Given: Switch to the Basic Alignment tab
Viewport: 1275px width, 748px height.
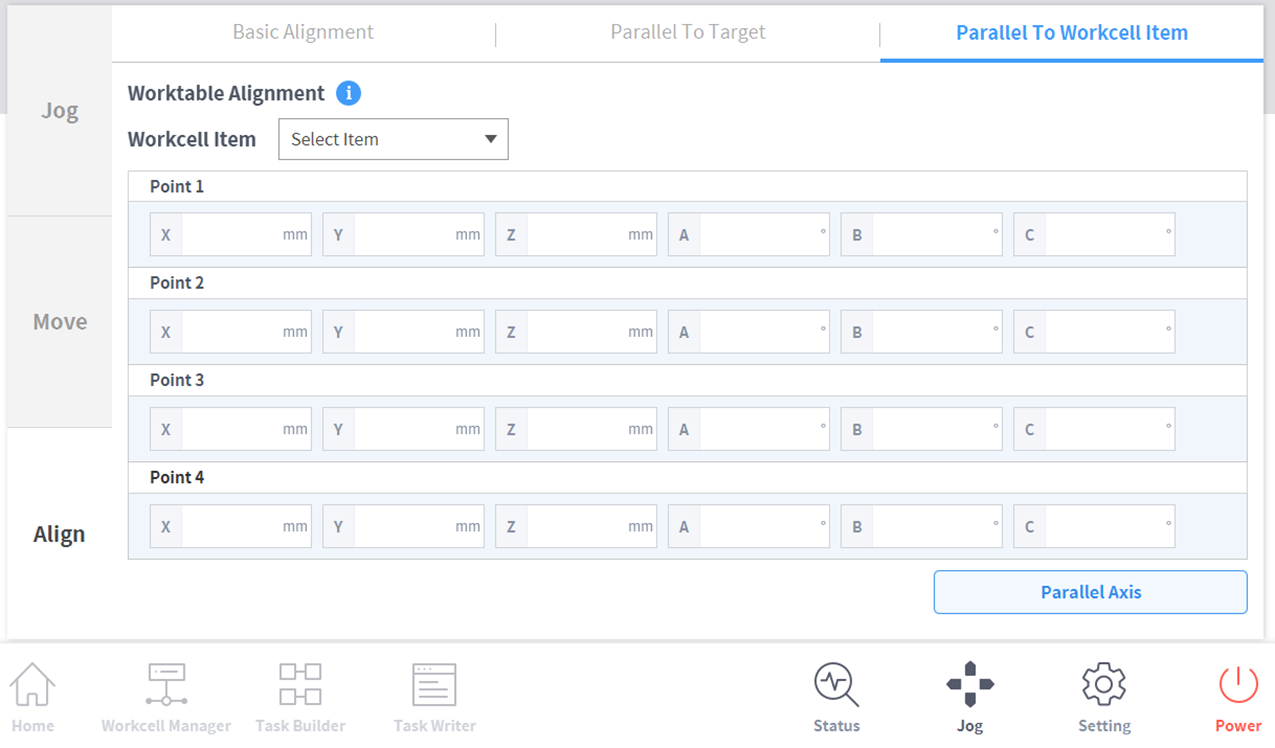Looking at the screenshot, I should coord(303,32).
